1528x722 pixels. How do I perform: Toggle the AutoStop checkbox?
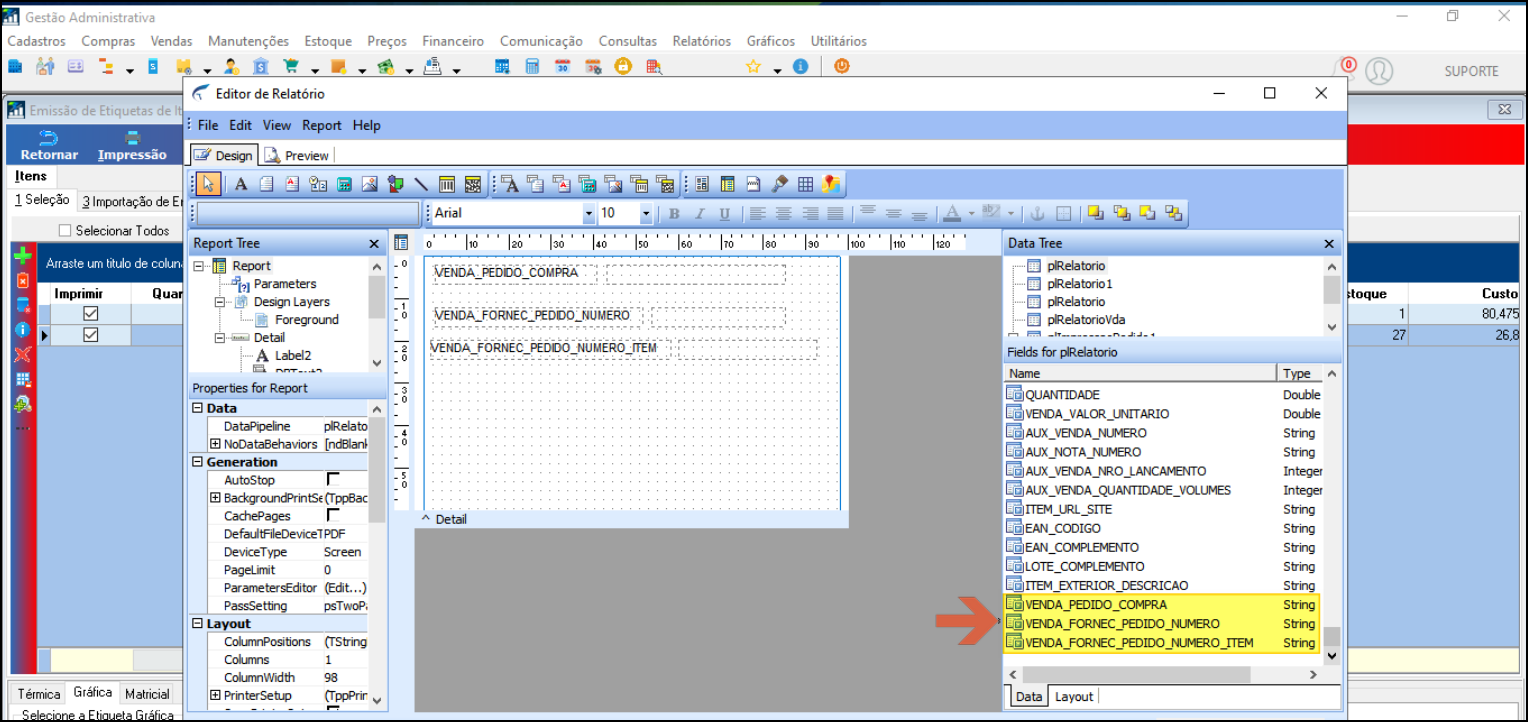[333, 479]
